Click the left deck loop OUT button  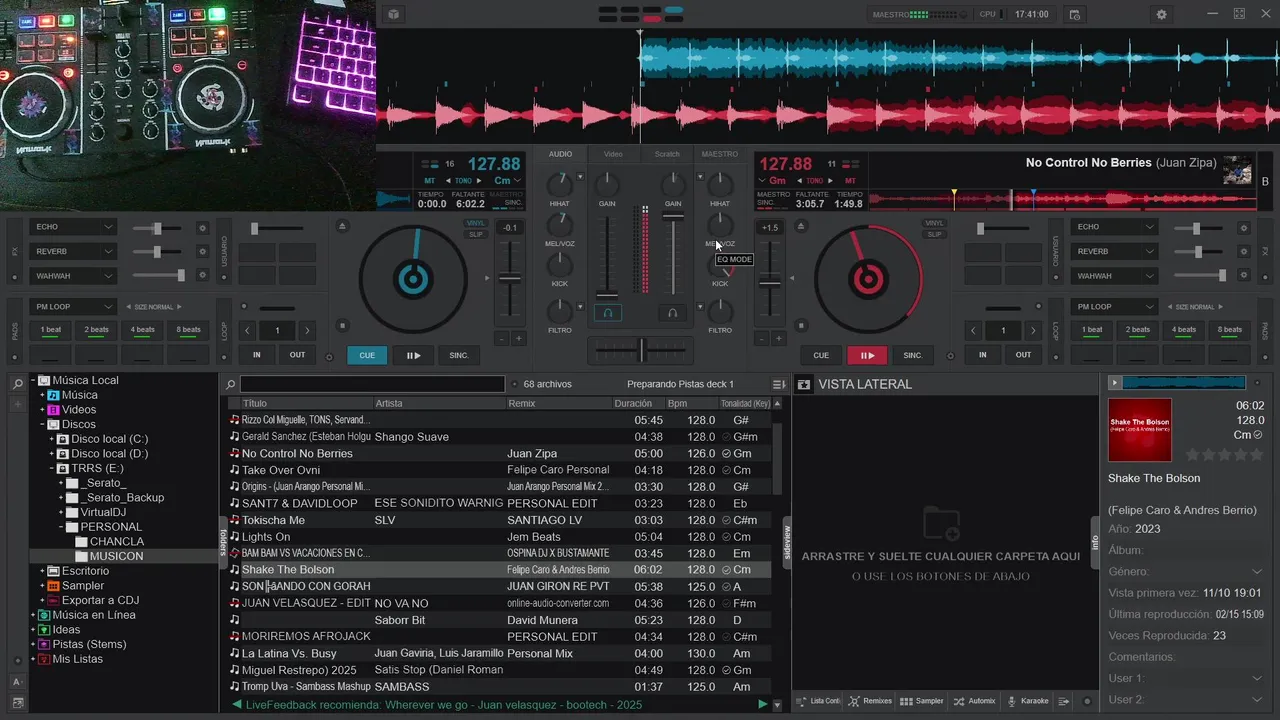(297, 355)
